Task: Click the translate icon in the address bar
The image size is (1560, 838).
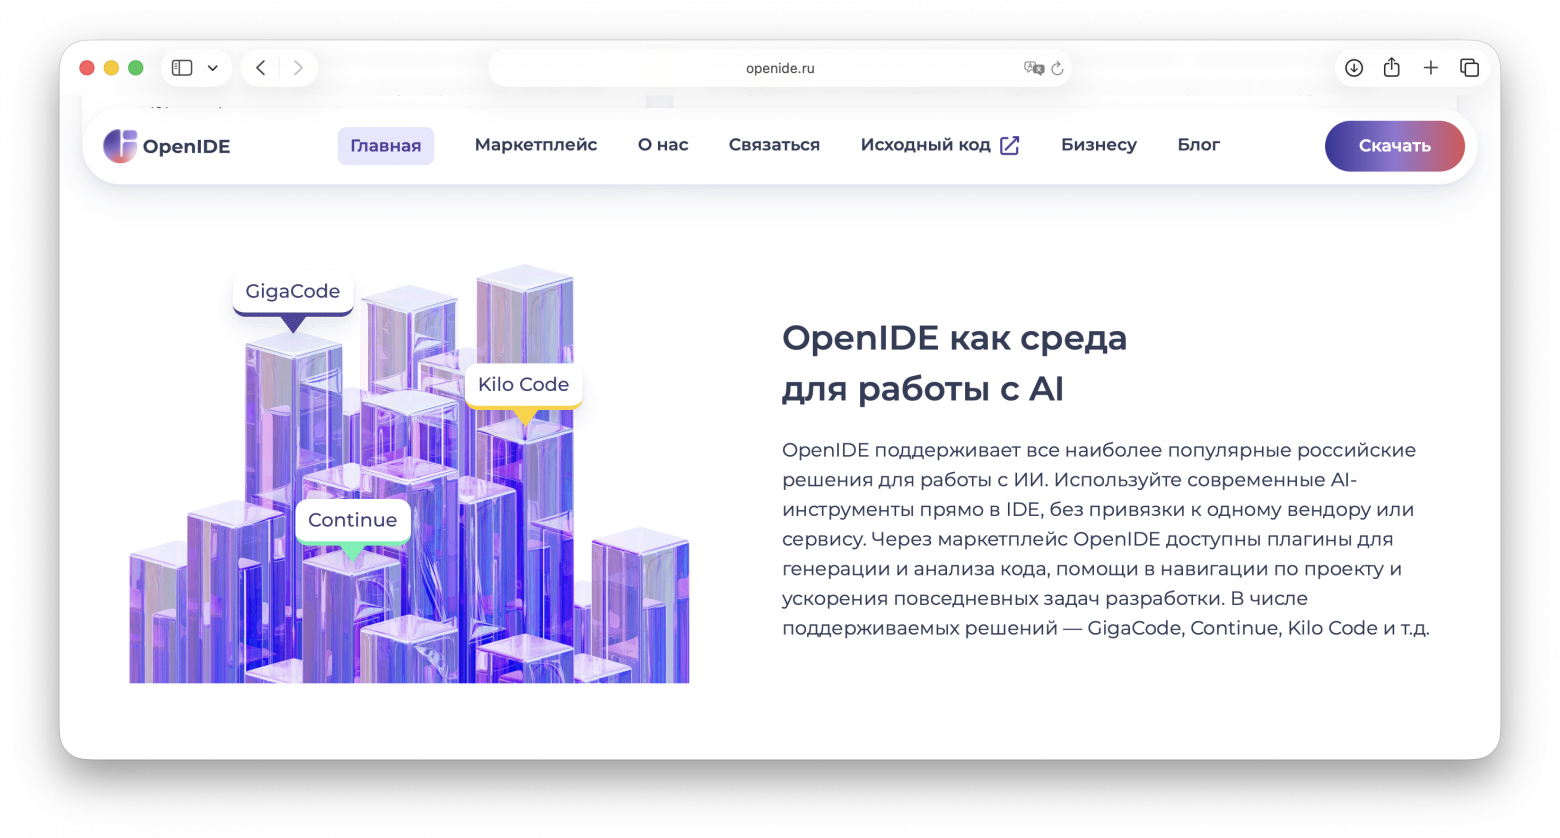Action: (x=1033, y=68)
